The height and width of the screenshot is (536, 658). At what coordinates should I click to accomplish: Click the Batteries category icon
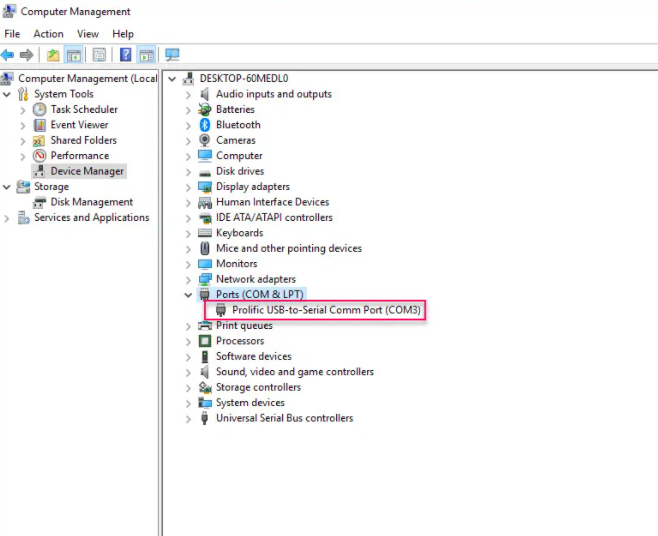coord(205,110)
